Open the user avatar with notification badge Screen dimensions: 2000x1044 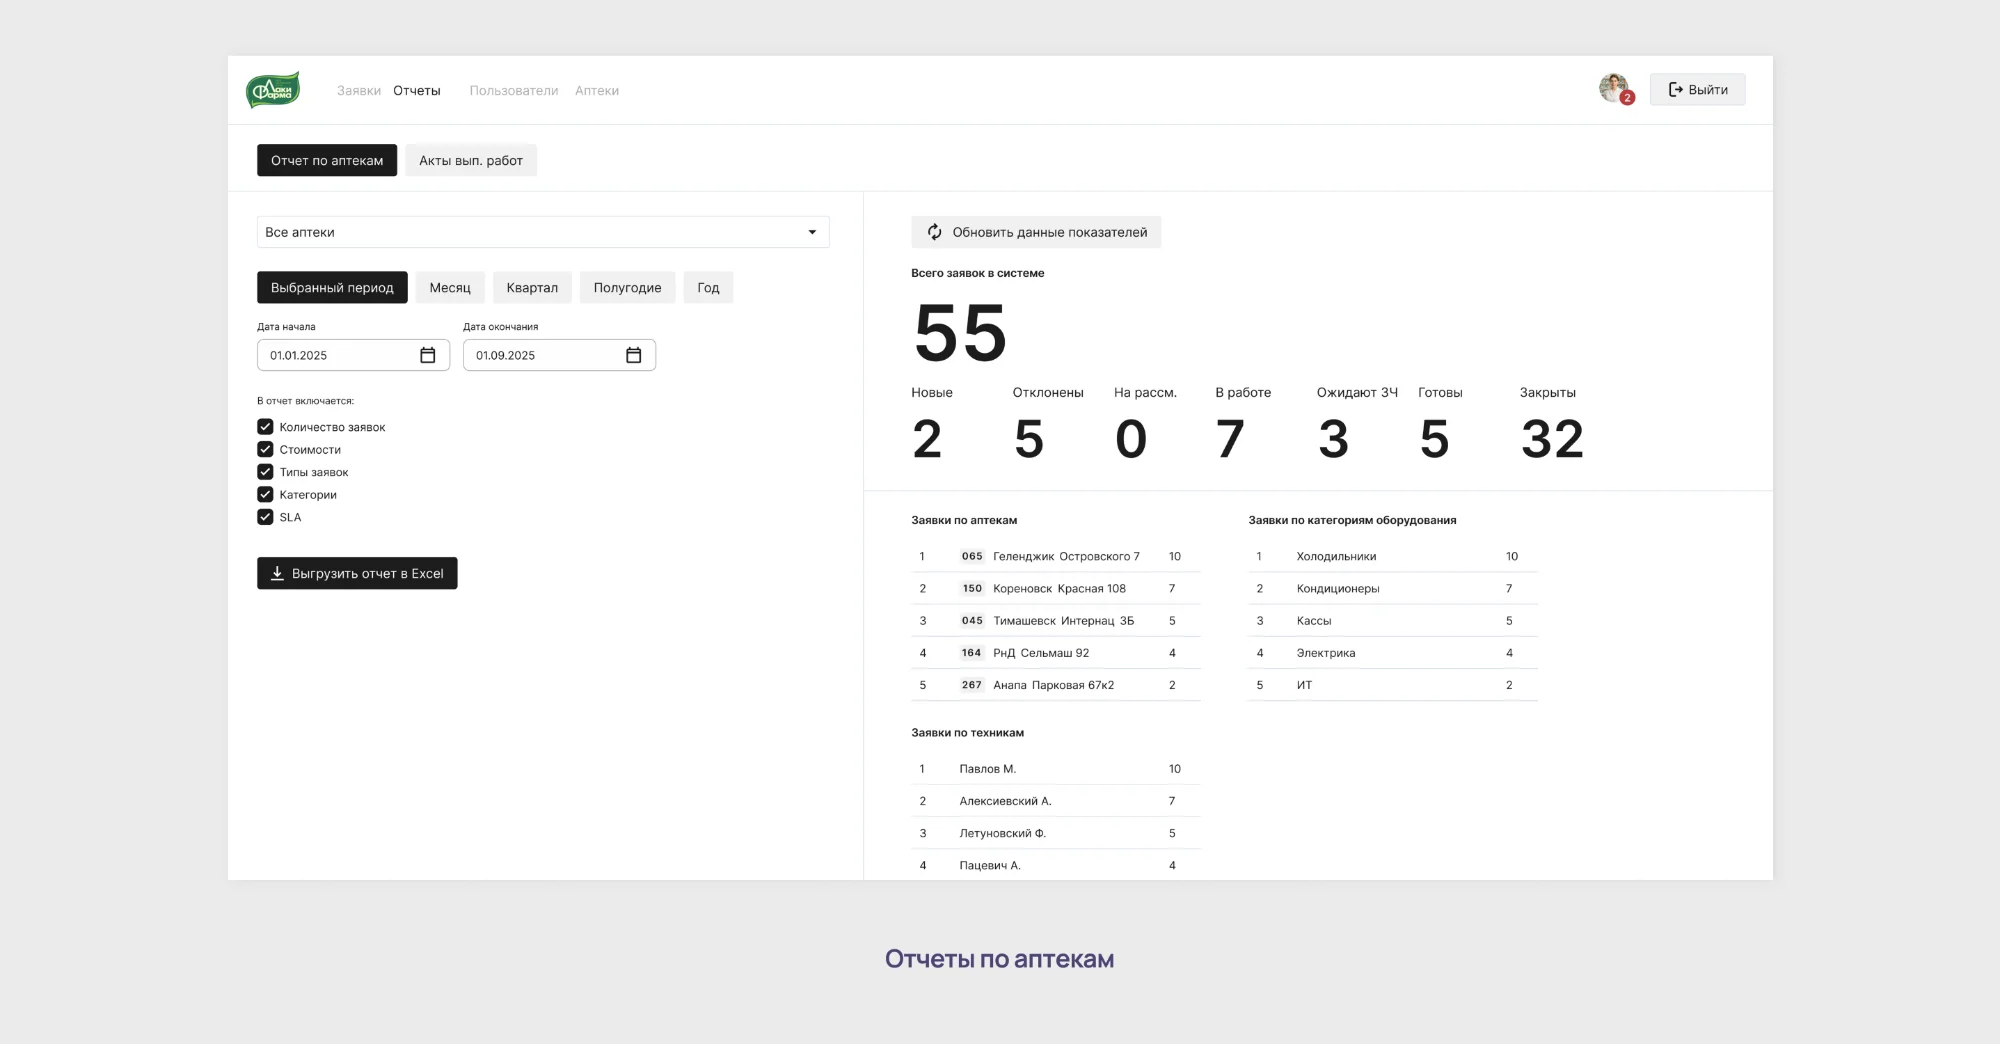click(x=1613, y=89)
